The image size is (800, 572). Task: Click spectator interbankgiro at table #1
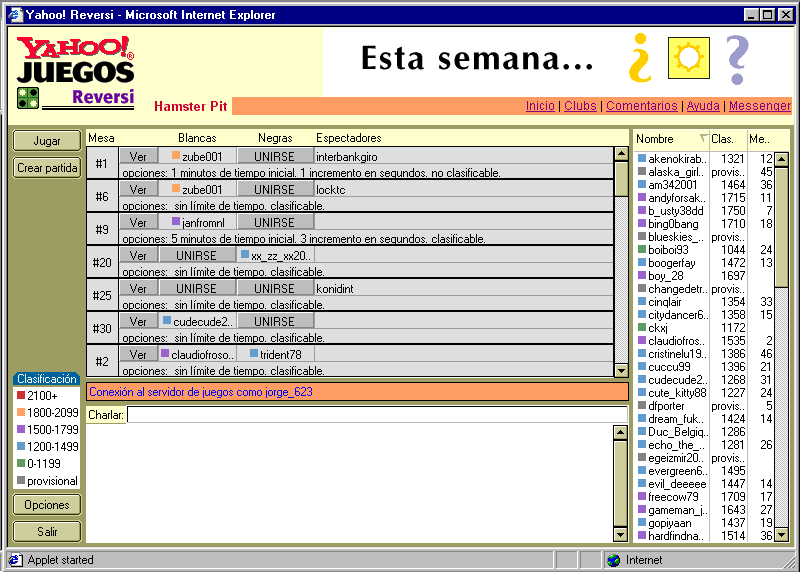[x=346, y=157]
